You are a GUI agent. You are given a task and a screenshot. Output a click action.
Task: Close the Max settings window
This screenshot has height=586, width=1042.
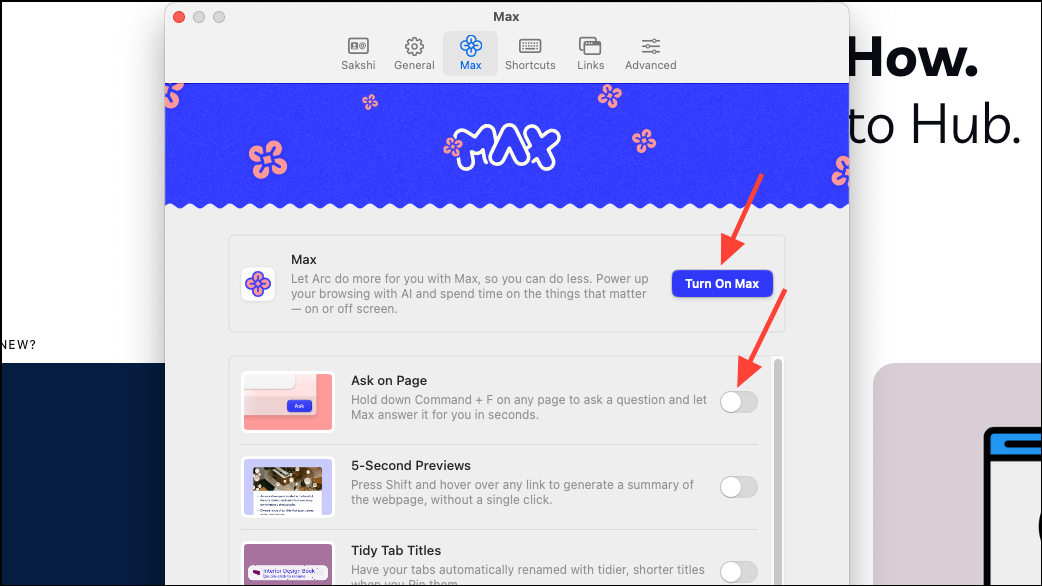click(179, 17)
